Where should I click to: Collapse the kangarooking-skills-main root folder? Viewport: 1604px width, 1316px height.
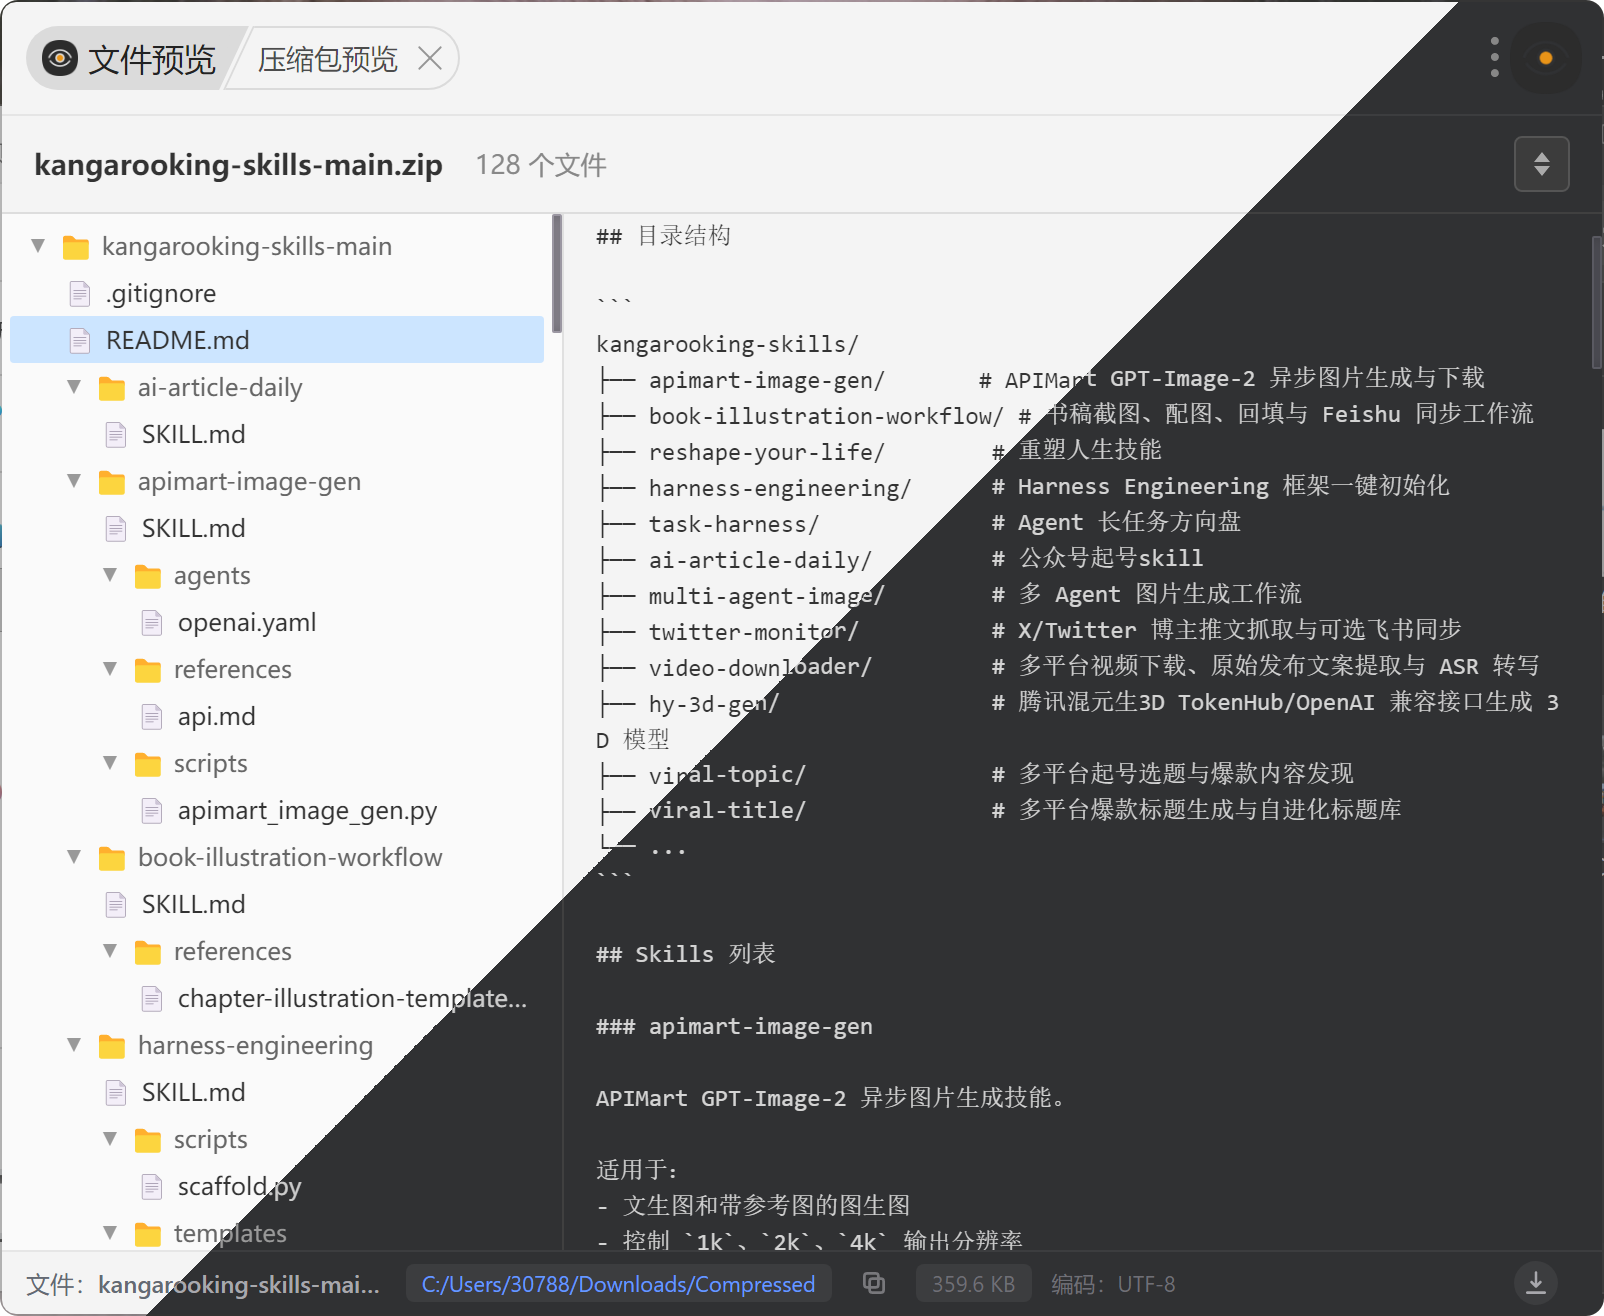coord(38,245)
